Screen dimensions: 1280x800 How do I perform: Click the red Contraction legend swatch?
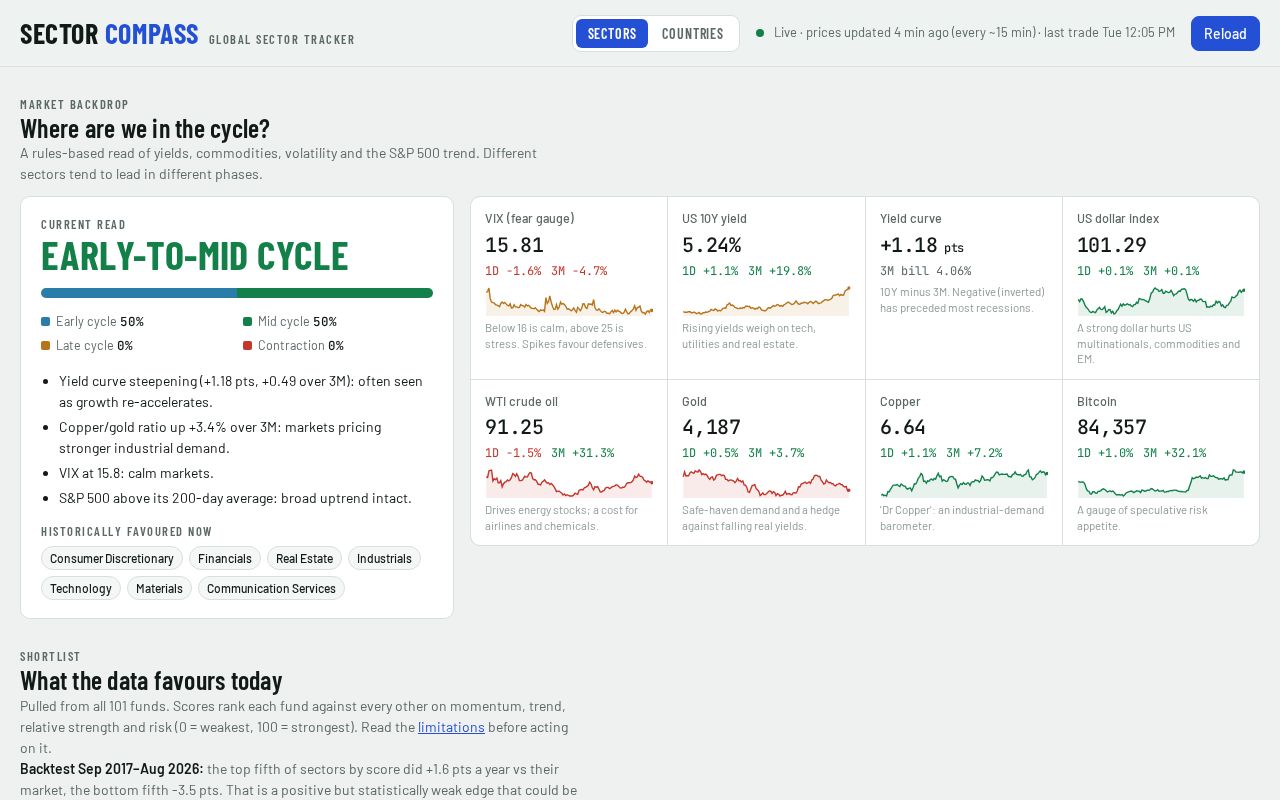[247, 346]
